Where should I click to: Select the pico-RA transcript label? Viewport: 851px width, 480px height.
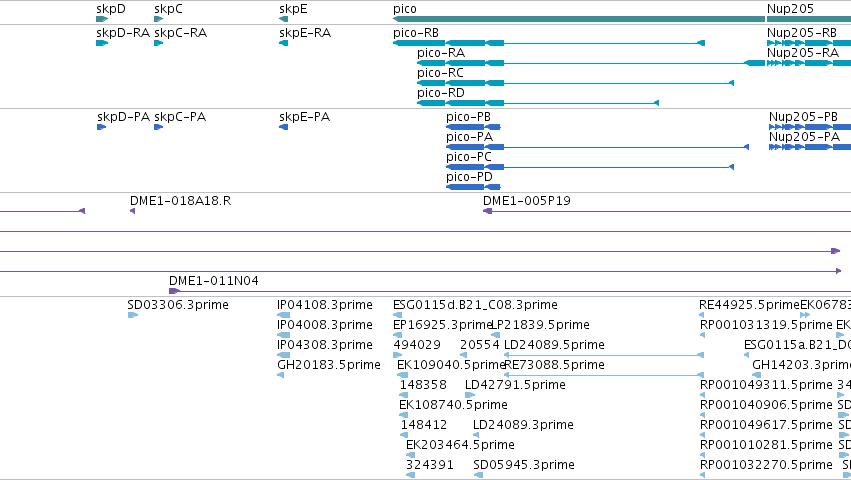tap(441, 53)
